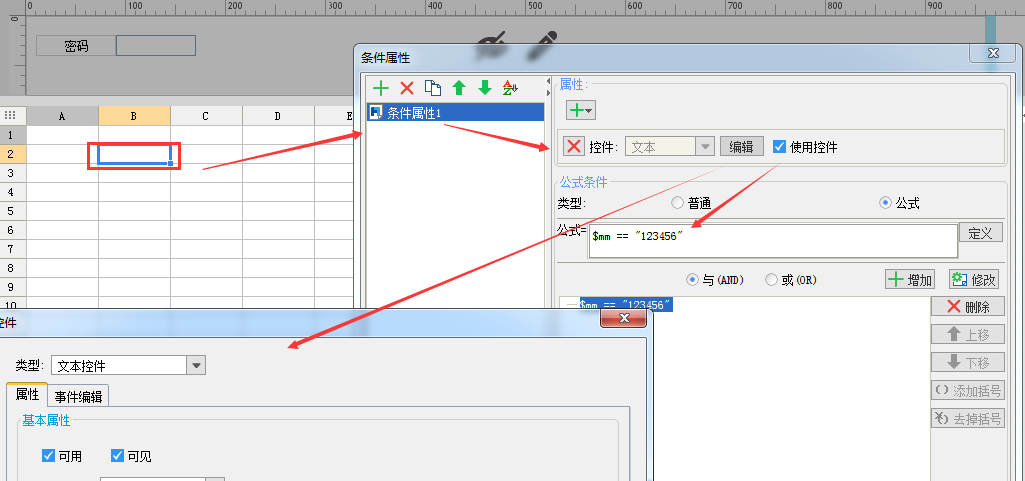The width and height of the screenshot is (1025, 481).
Task: Open the green plus add-property dropdown
Action: (x=580, y=110)
